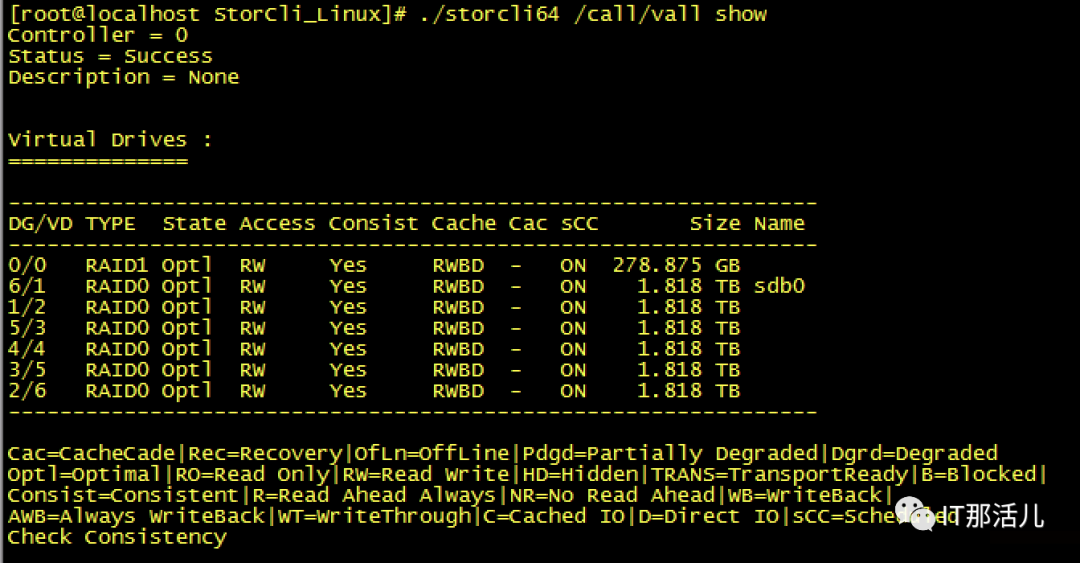
Task: Click the Consist column header
Action: coord(373,224)
